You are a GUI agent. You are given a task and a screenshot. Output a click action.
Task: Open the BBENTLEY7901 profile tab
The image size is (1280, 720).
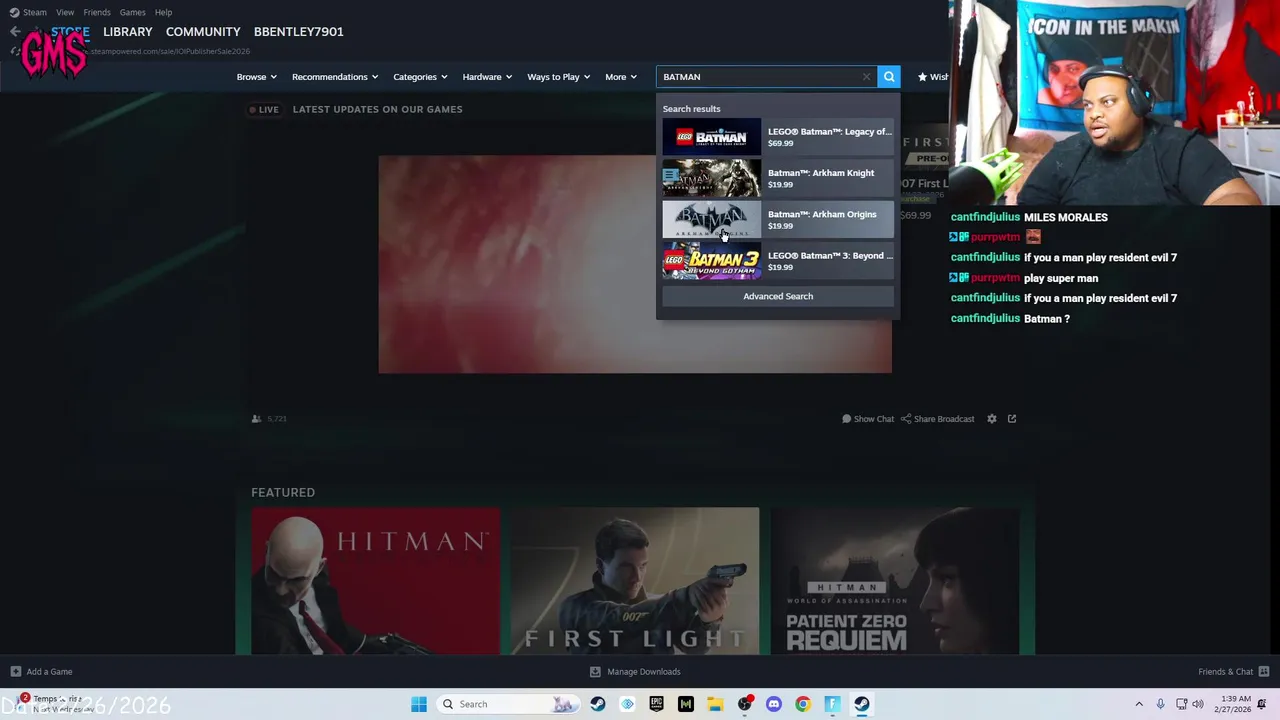tap(298, 32)
